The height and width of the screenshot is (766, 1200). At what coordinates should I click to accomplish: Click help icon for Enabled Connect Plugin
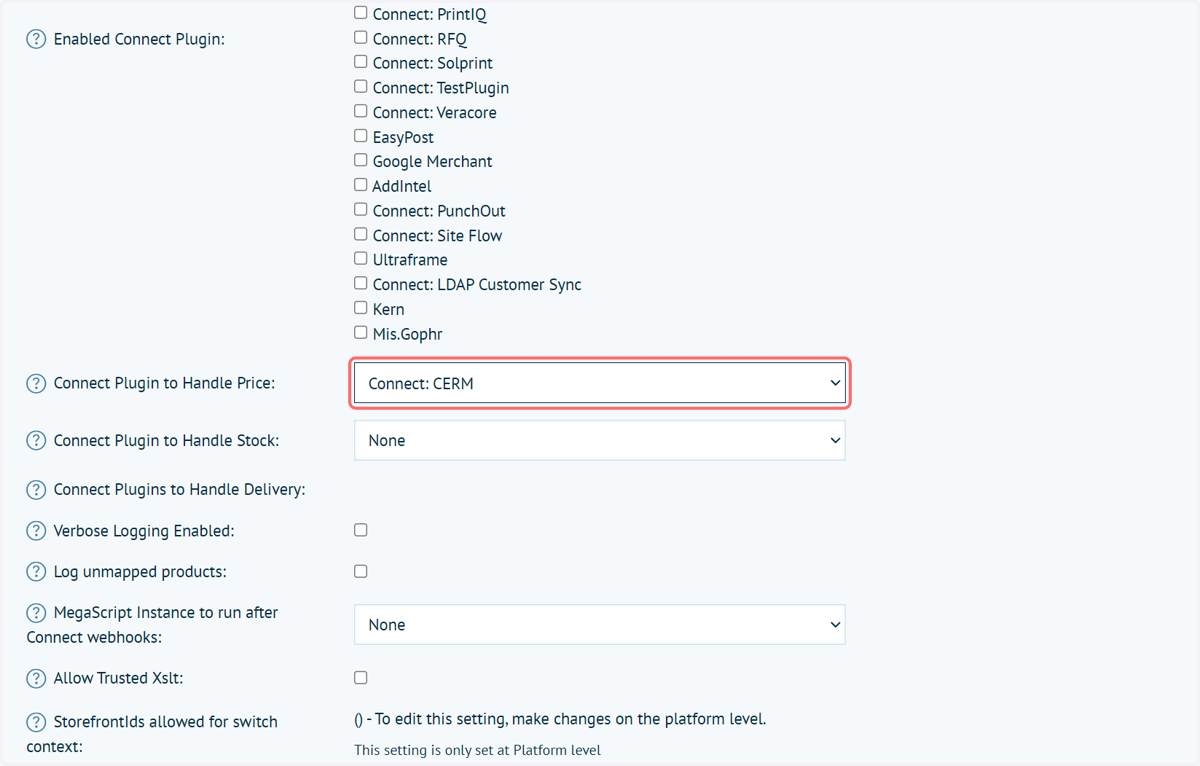click(x=36, y=40)
